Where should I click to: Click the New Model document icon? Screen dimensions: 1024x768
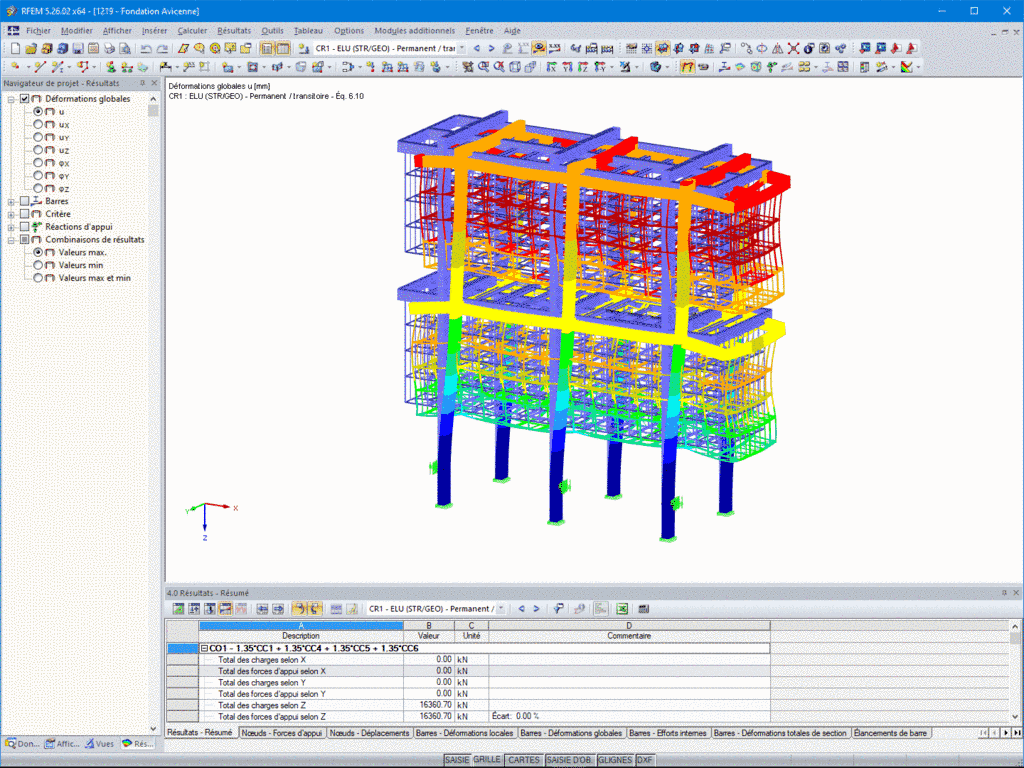coord(15,48)
